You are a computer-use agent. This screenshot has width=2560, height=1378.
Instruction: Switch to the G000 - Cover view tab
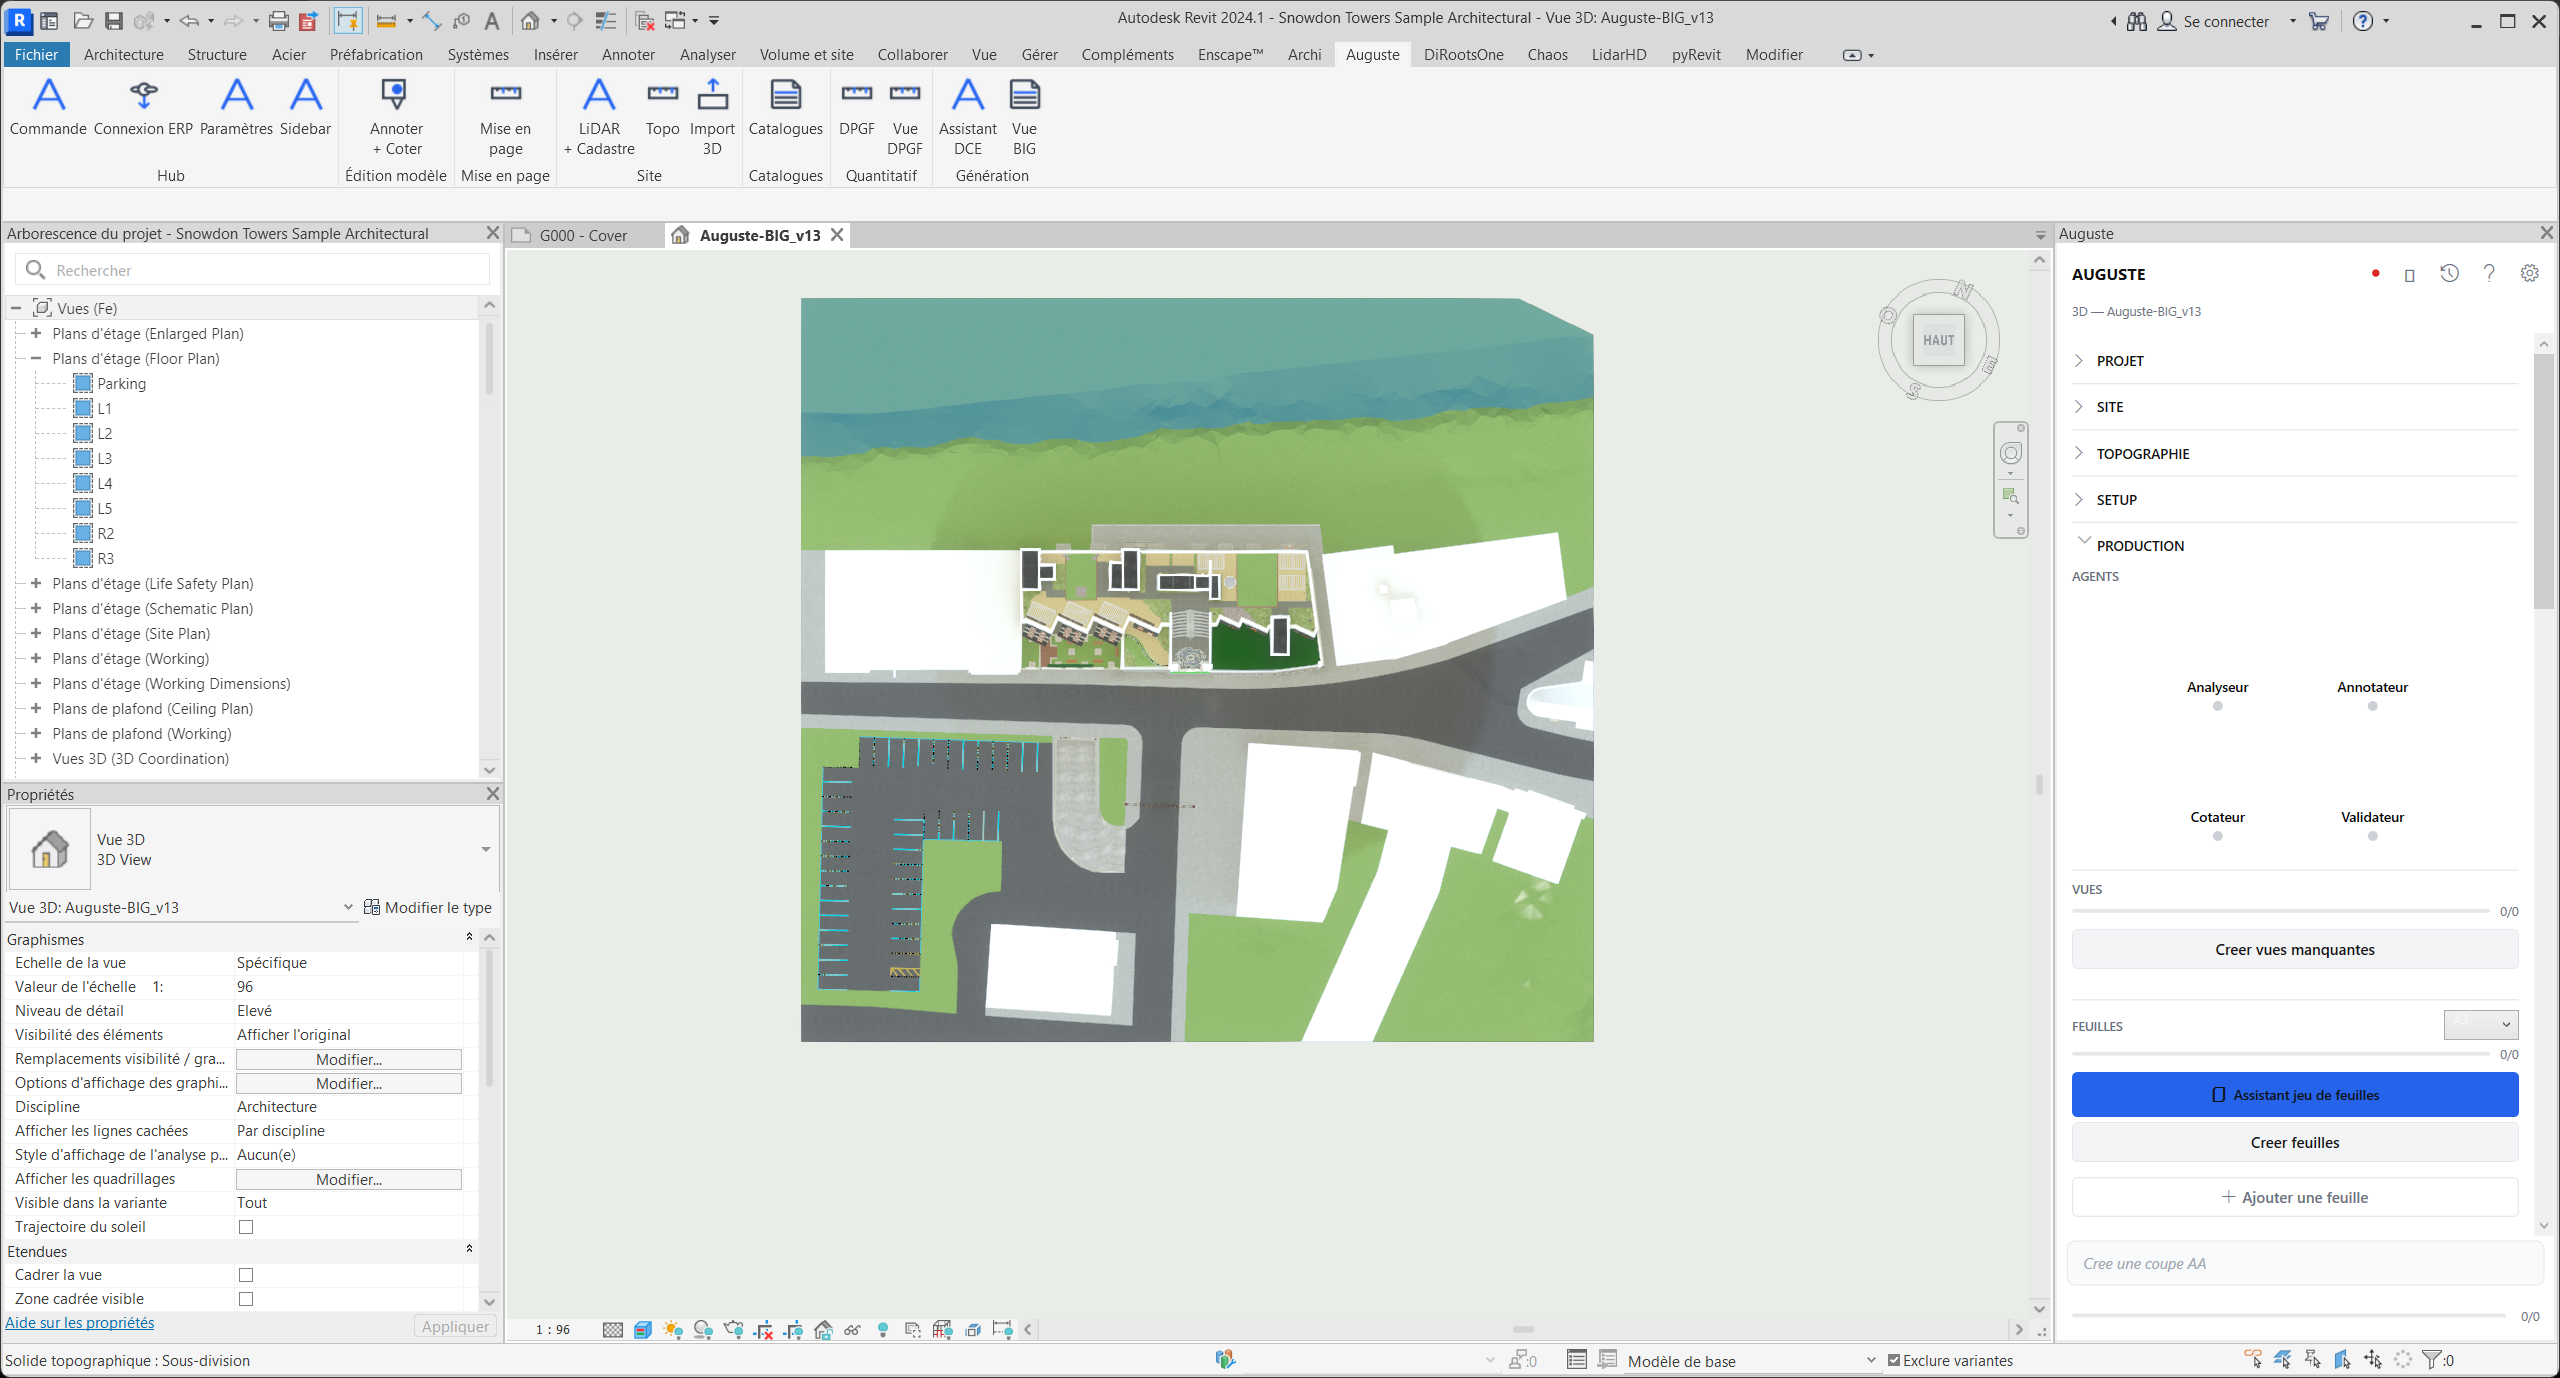(x=583, y=235)
